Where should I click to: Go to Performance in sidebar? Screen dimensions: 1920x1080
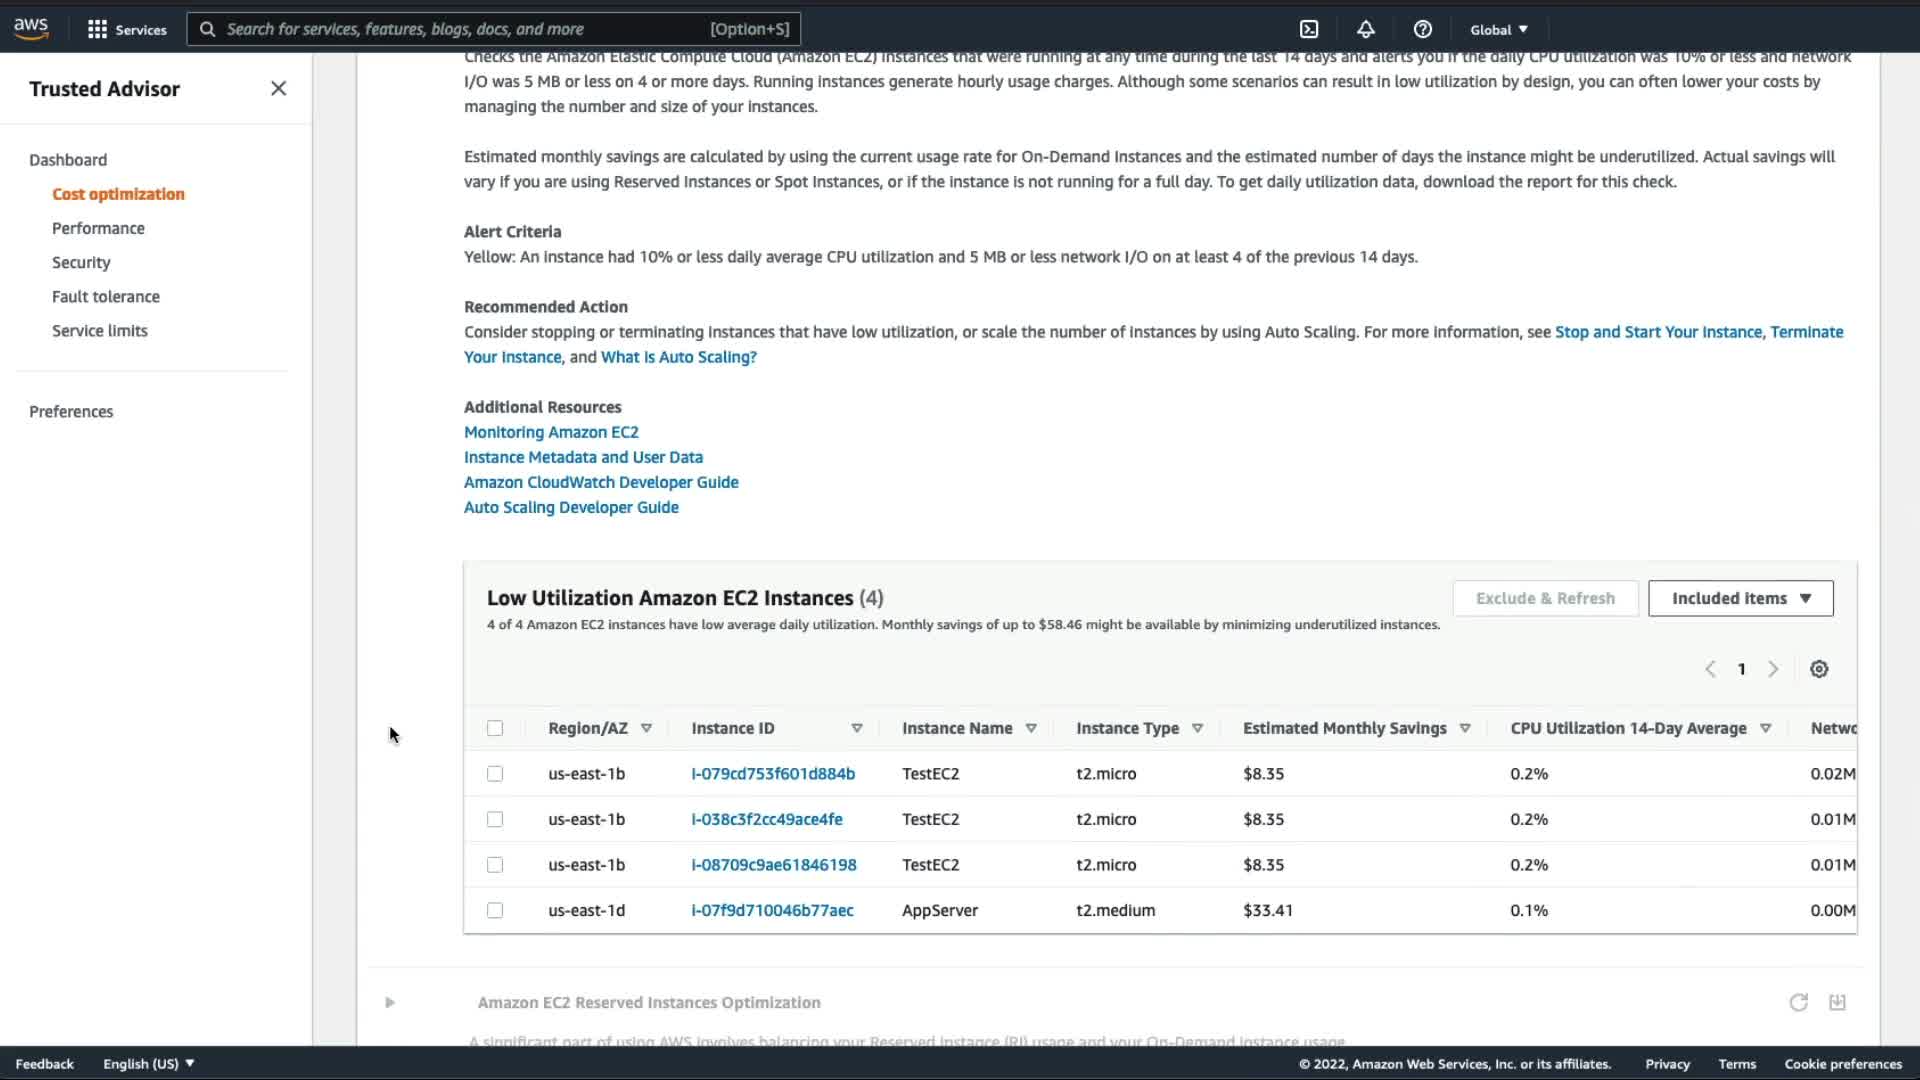click(x=98, y=228)
